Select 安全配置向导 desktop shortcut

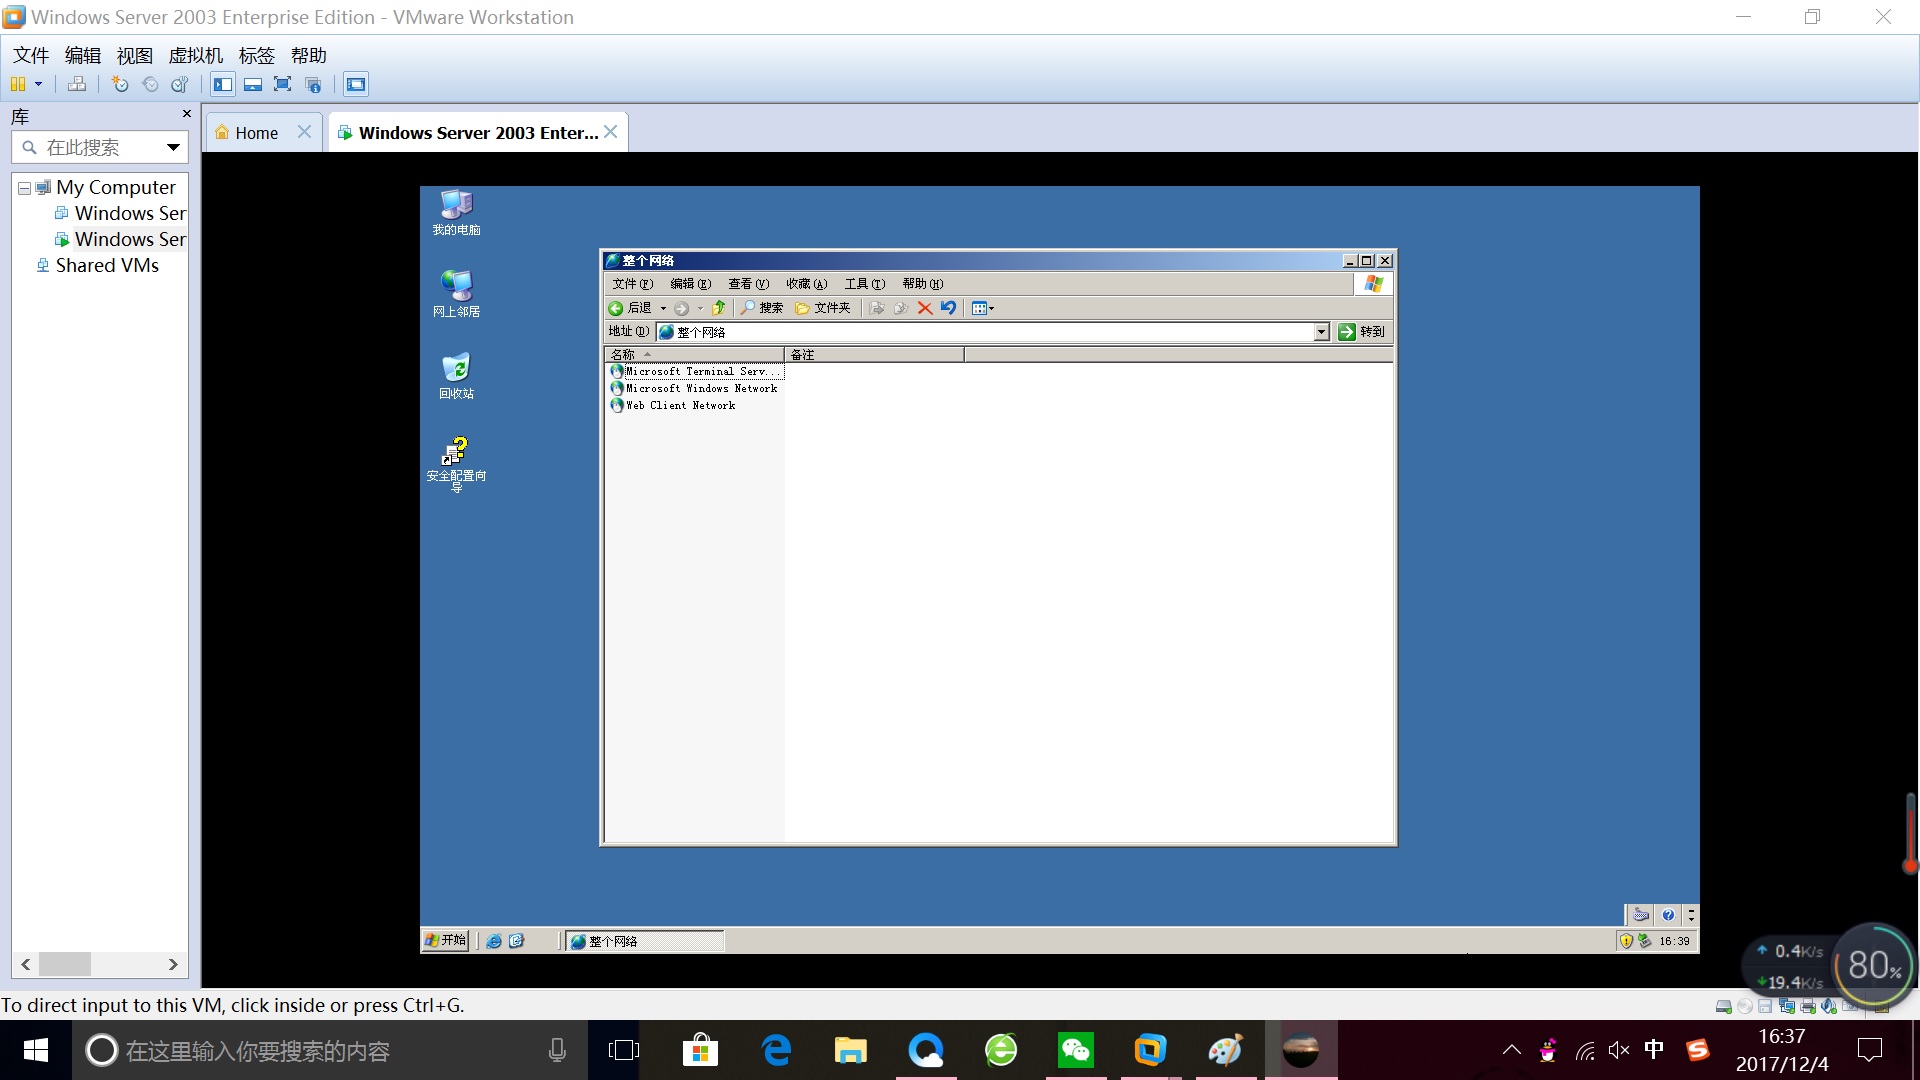456,464
